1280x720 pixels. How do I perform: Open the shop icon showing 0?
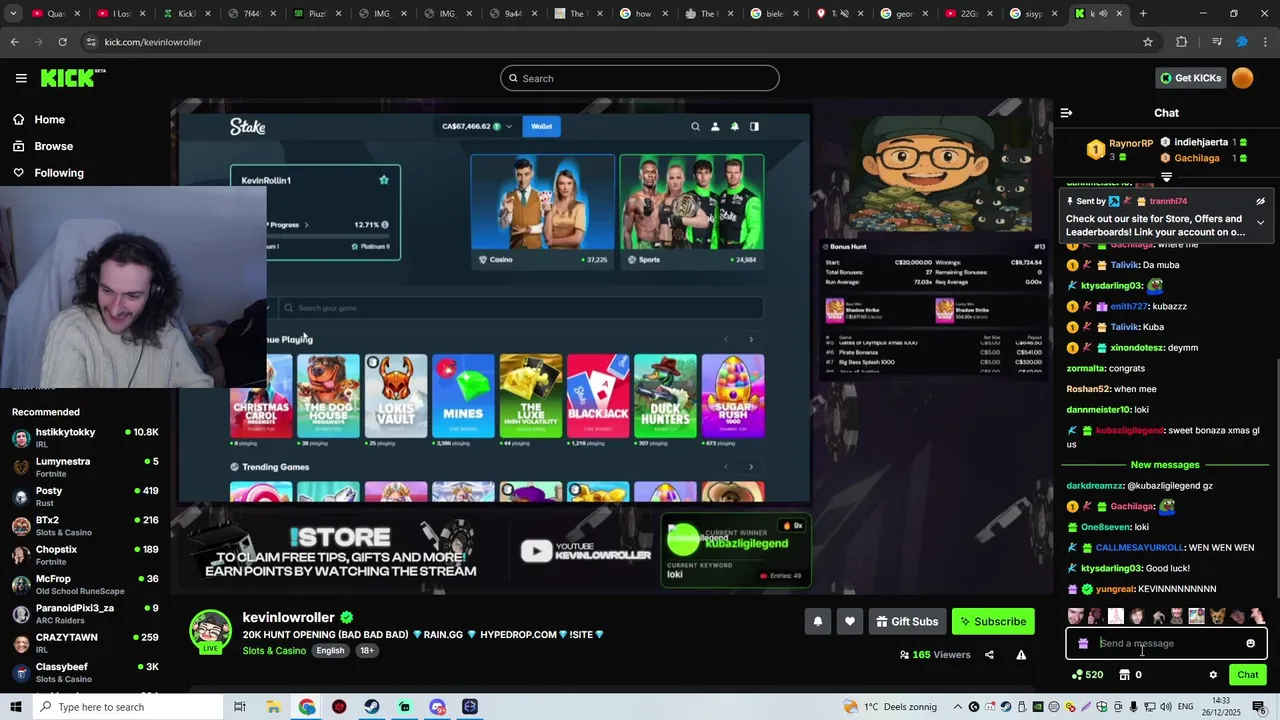[1130, 675]
